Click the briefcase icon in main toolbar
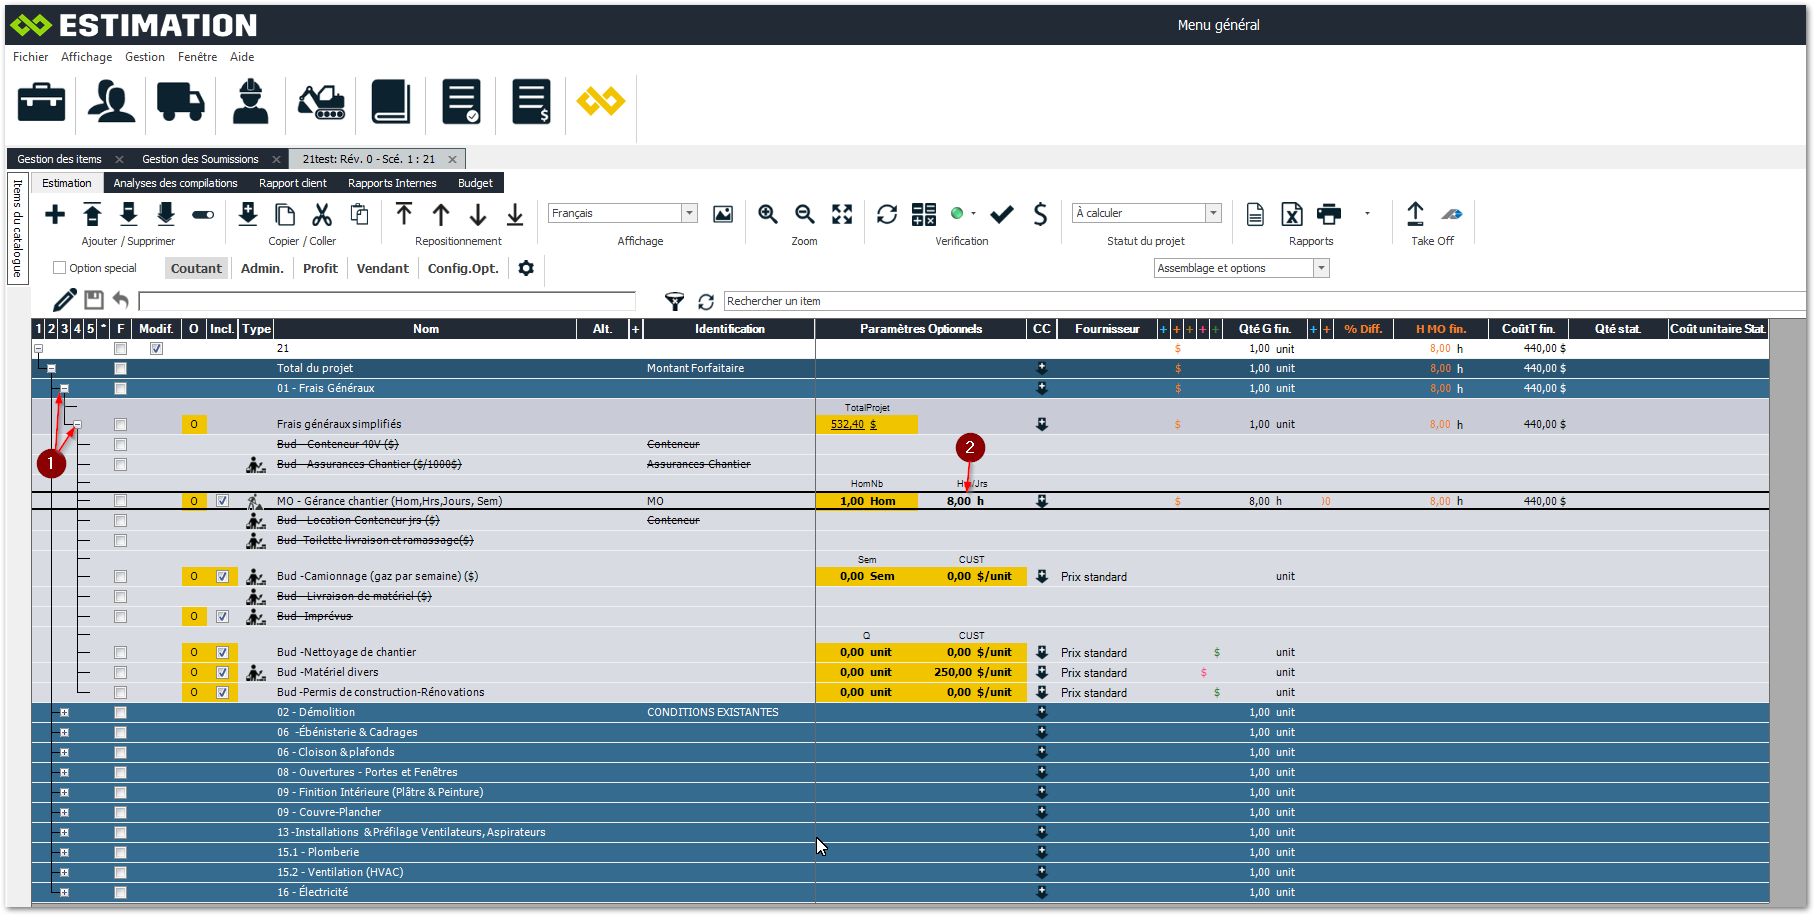1815x916 pixels. click(x=41, y=102)
